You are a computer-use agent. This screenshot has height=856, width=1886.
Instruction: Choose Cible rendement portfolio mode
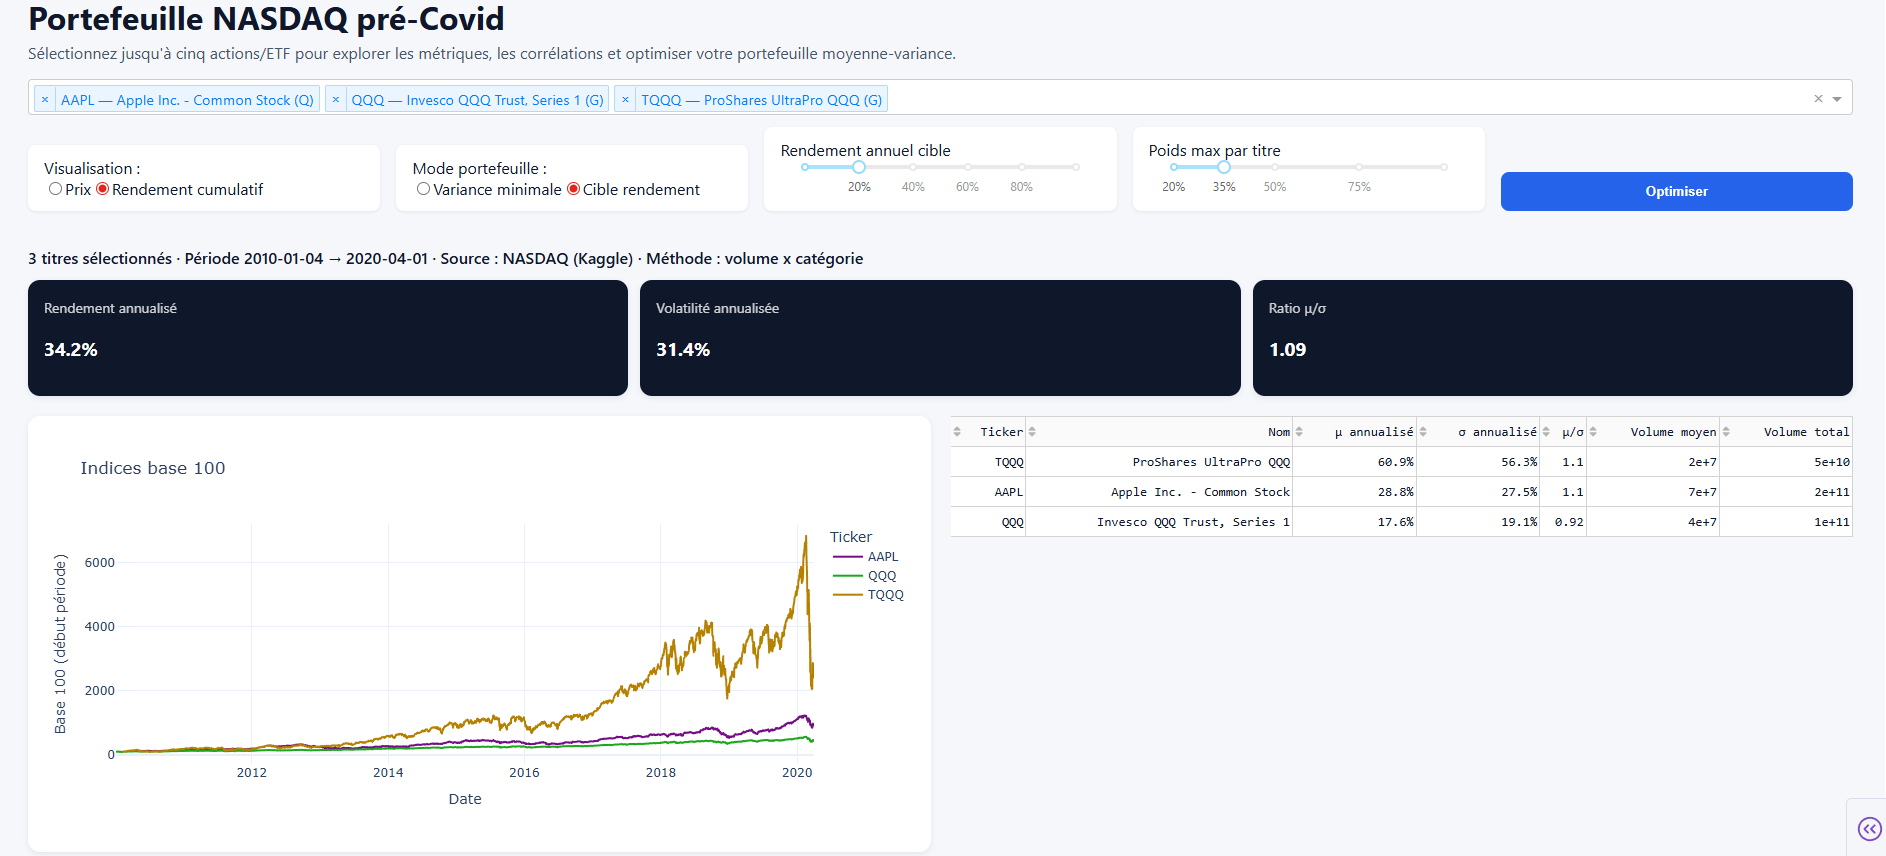pos(574,189)
